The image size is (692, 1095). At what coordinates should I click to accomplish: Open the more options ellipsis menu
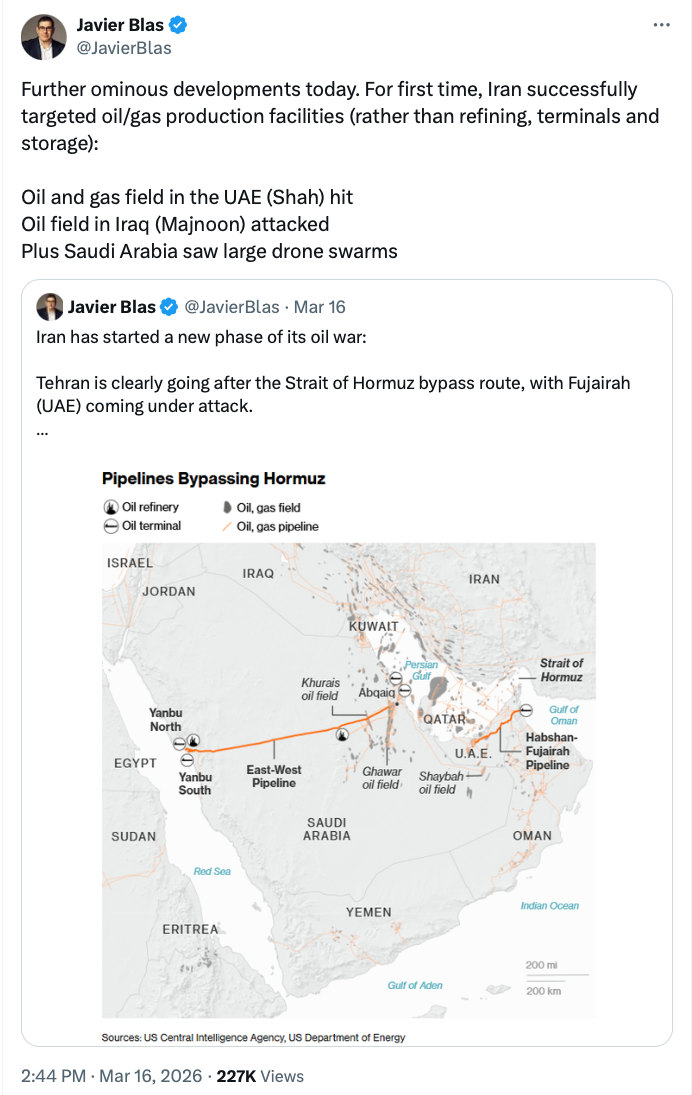pyautogui.click(x=661, y=25)
